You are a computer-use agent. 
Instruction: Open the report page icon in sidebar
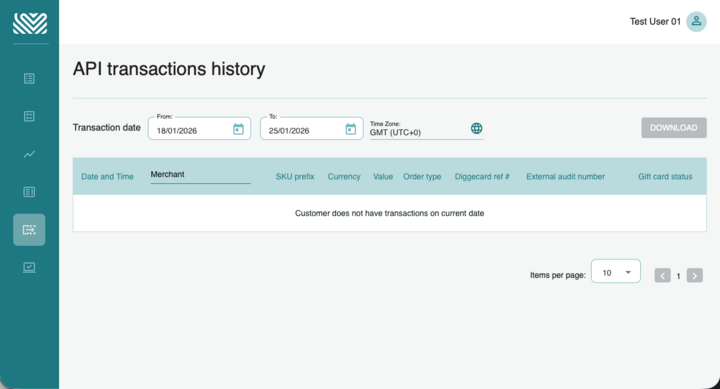(x=29, y=192)
